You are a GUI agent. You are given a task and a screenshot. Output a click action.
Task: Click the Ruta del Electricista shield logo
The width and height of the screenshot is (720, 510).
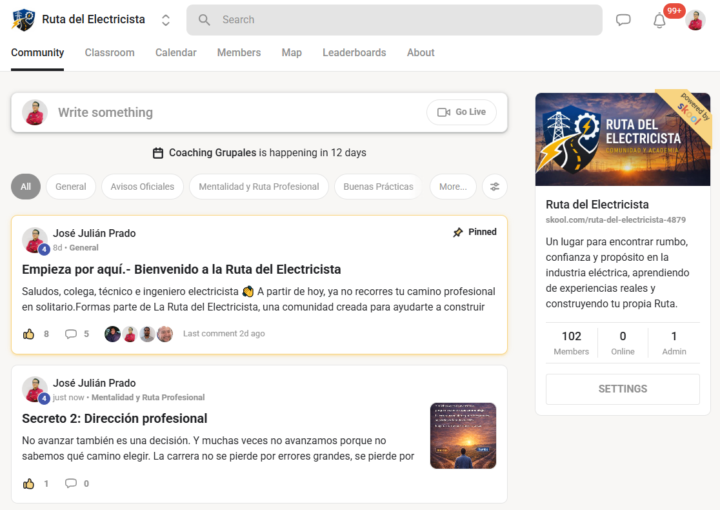pos(23,20)
